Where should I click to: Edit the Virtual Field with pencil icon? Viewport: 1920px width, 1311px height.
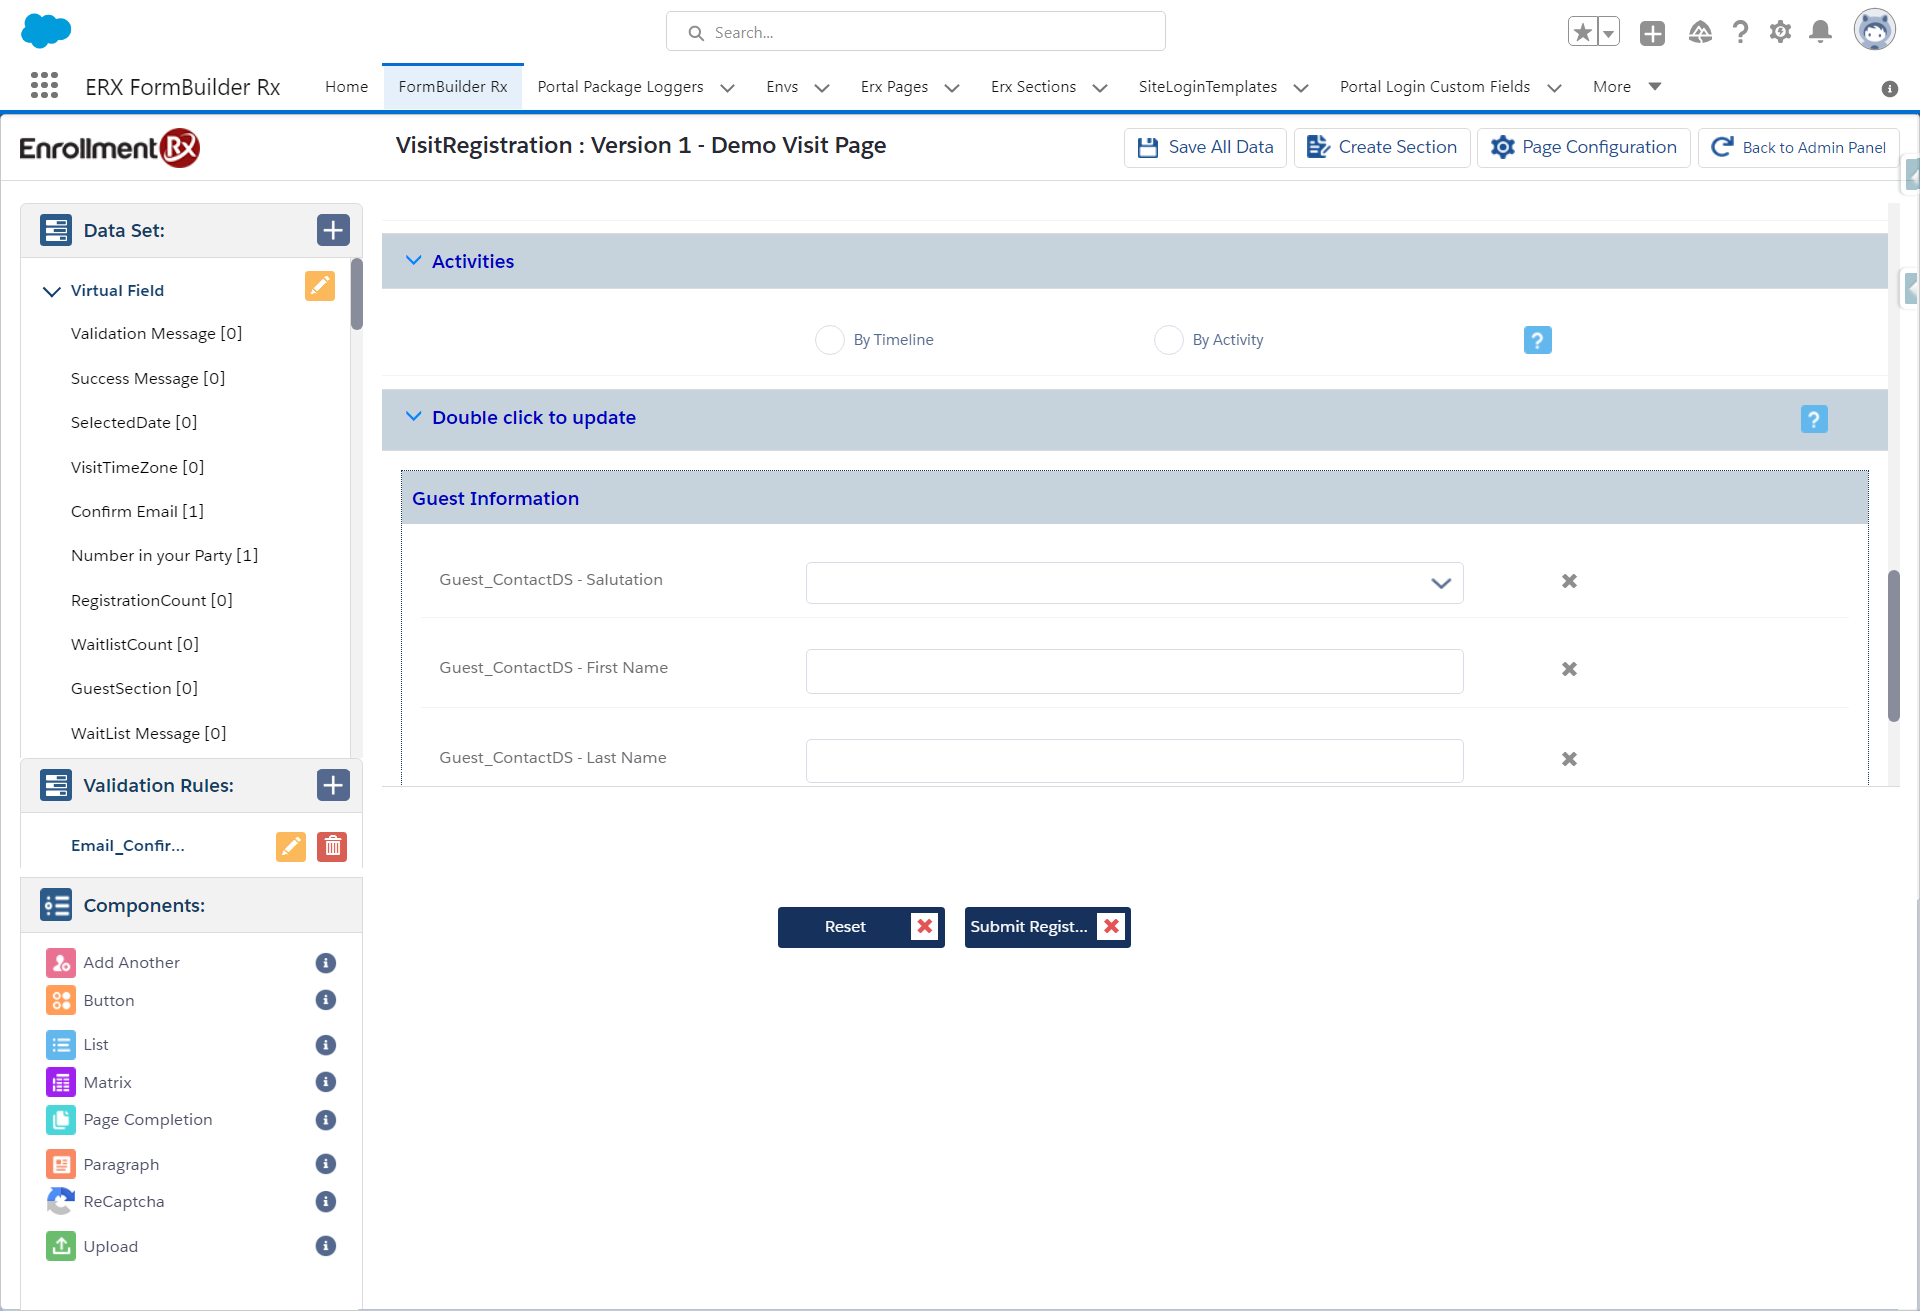tap(319, 287)
